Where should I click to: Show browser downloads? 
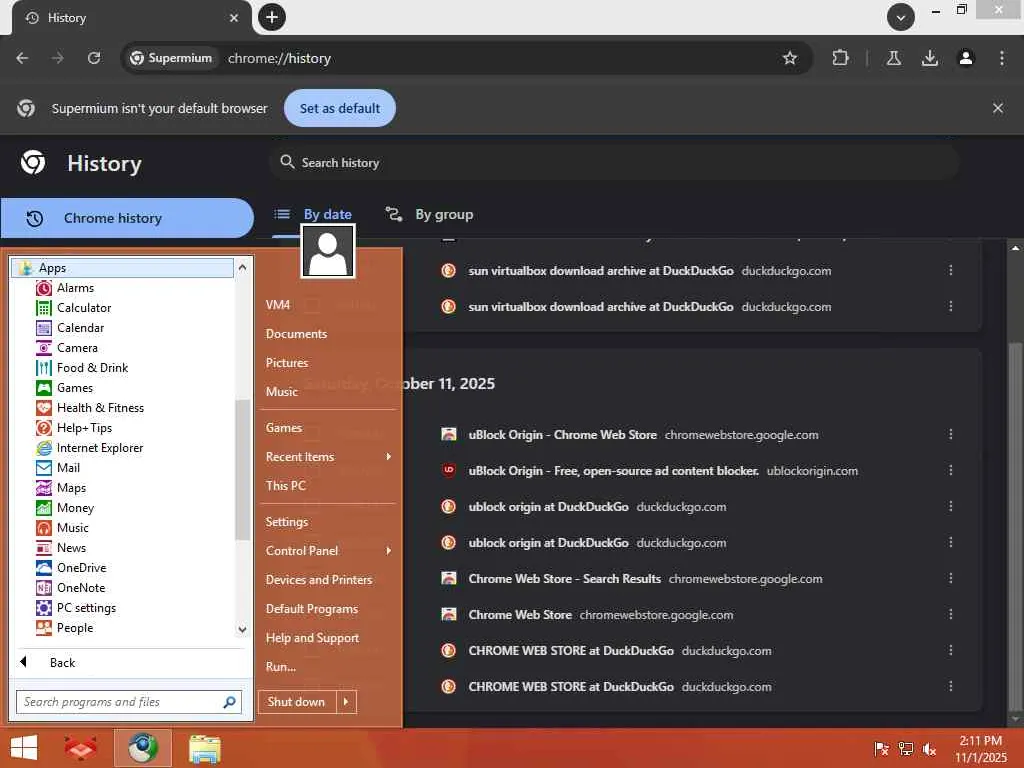pyautogui.click(x=930, y=58)
